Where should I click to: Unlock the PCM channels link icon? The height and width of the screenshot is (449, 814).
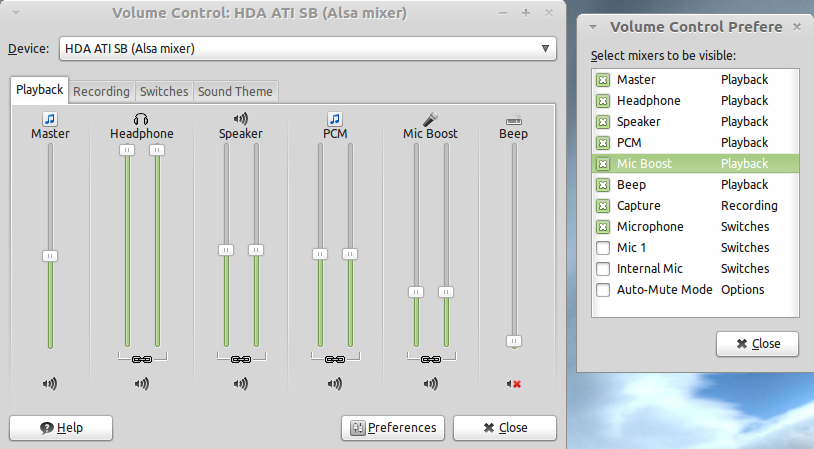pyautogui.click(x=334, y=358)
